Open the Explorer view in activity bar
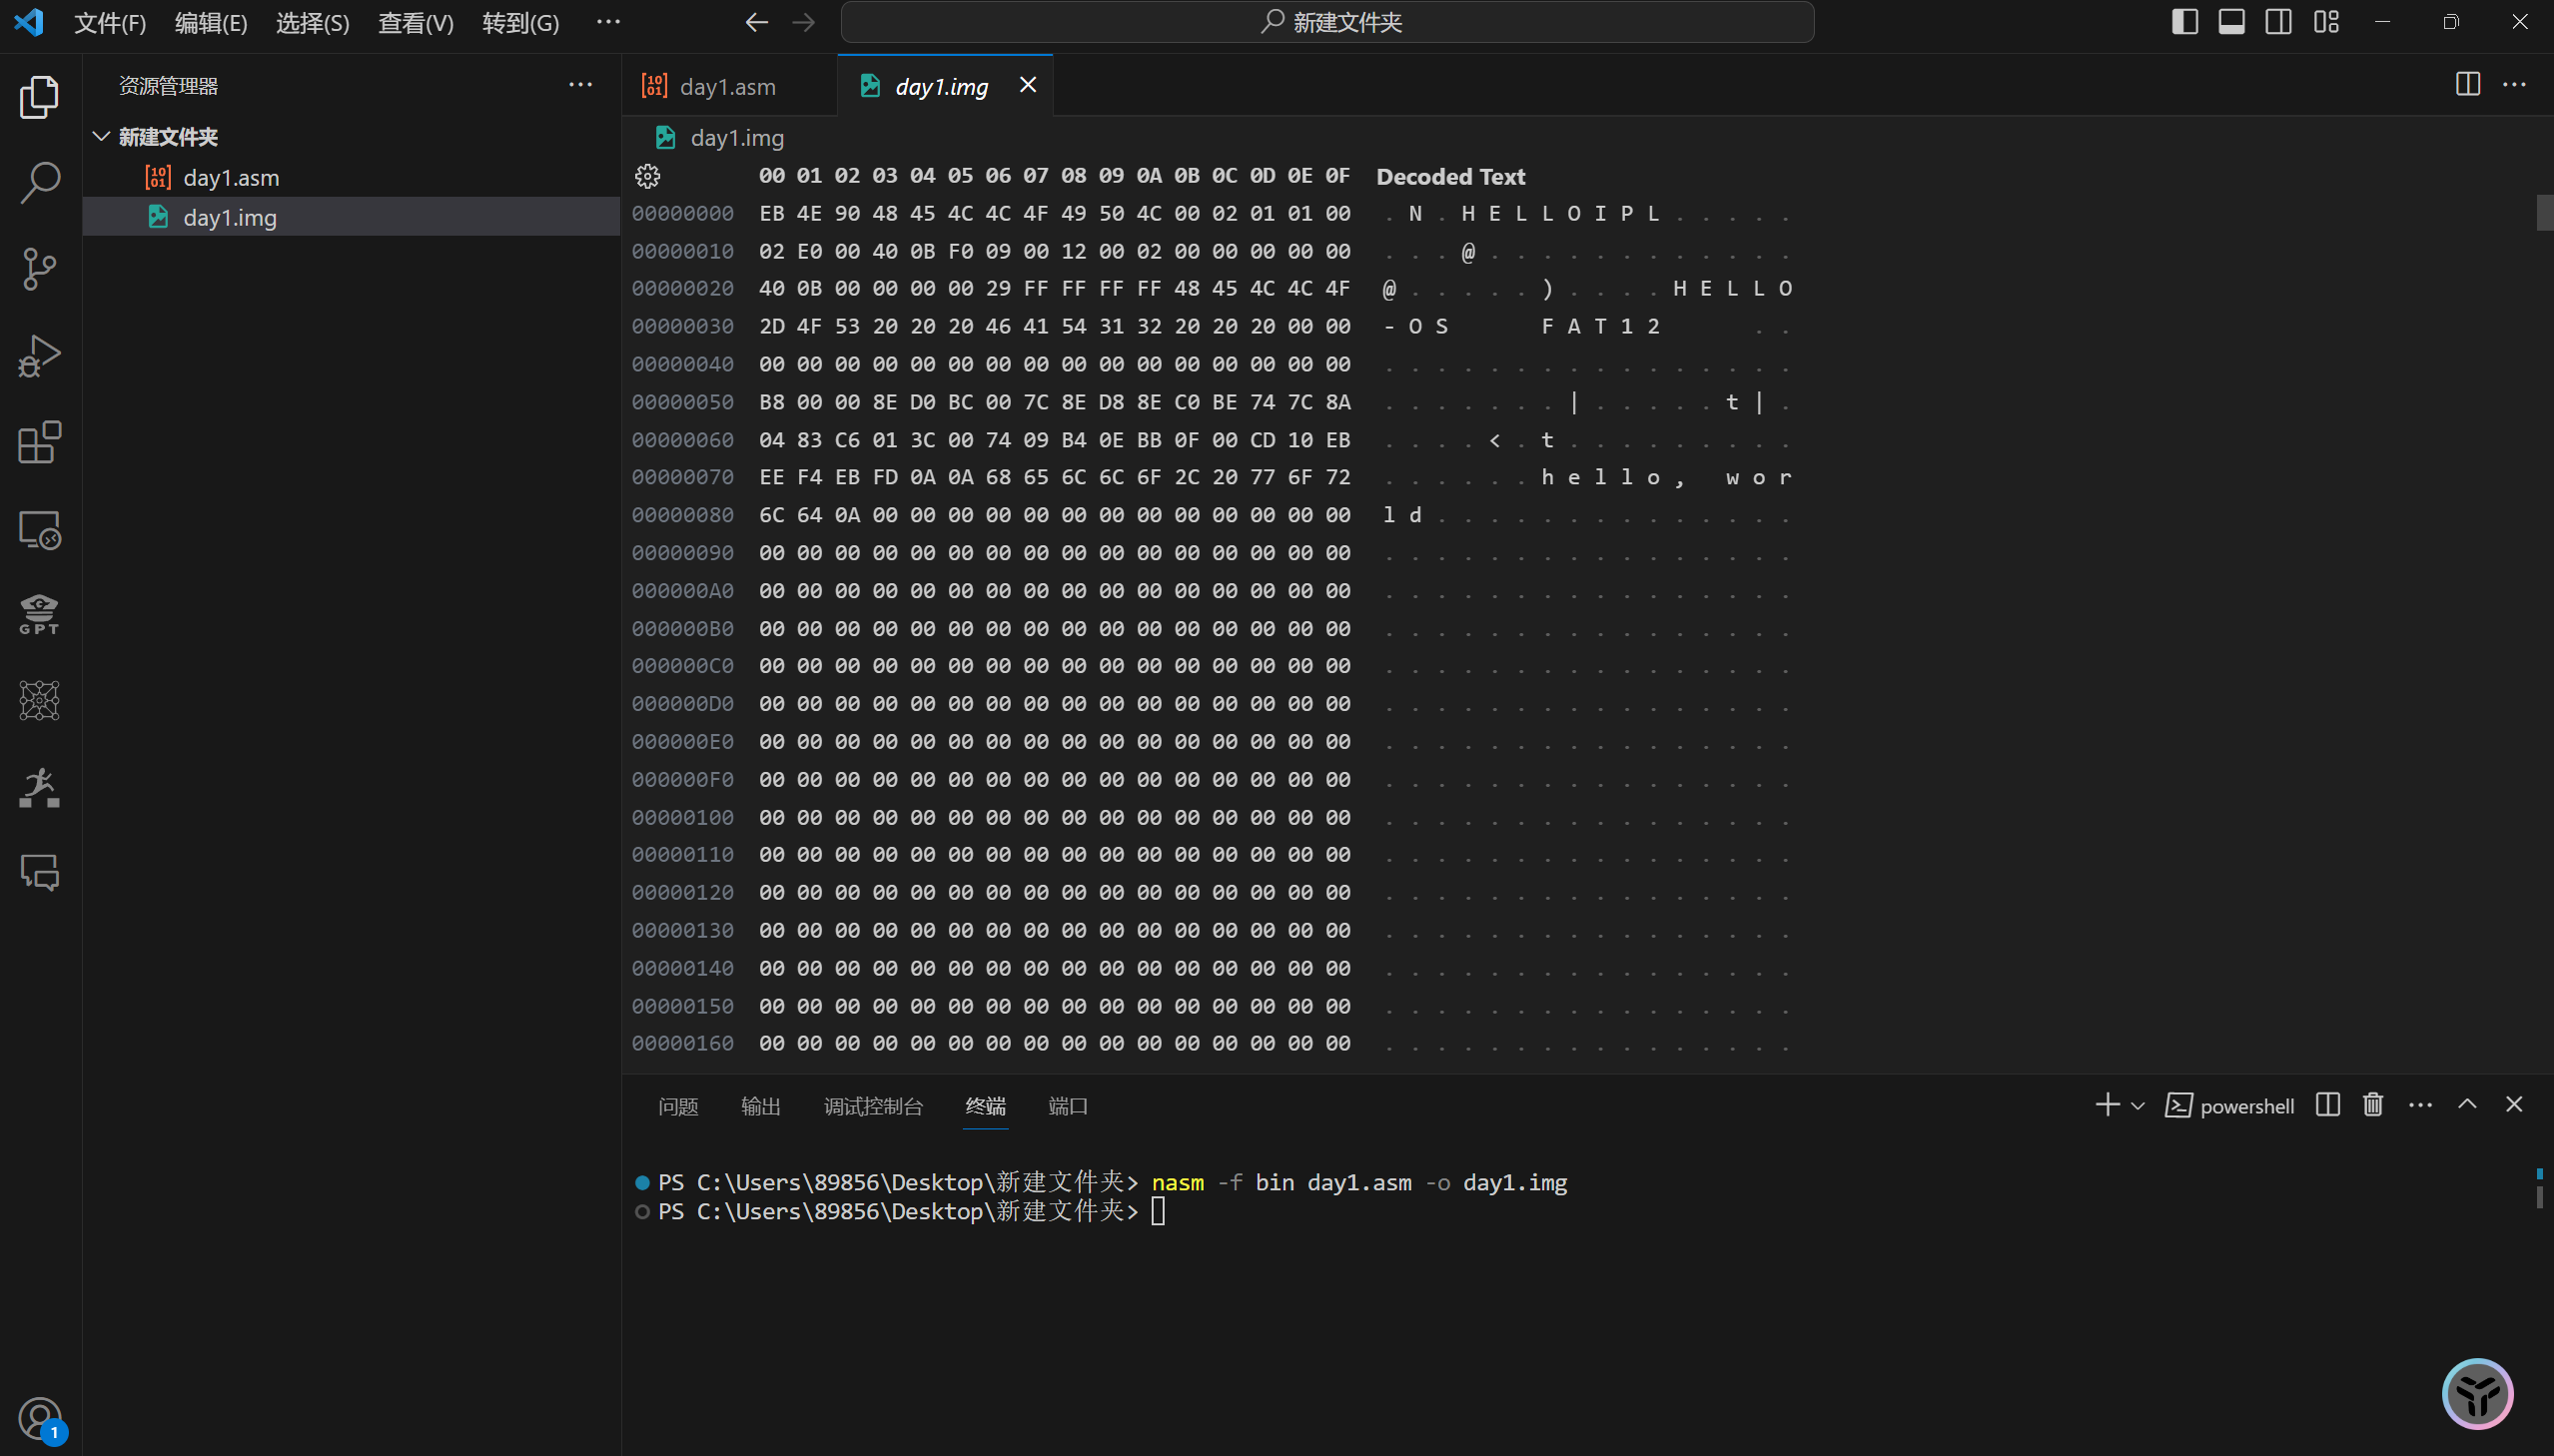The image size is (2554, 1456). tap(40, 97)
